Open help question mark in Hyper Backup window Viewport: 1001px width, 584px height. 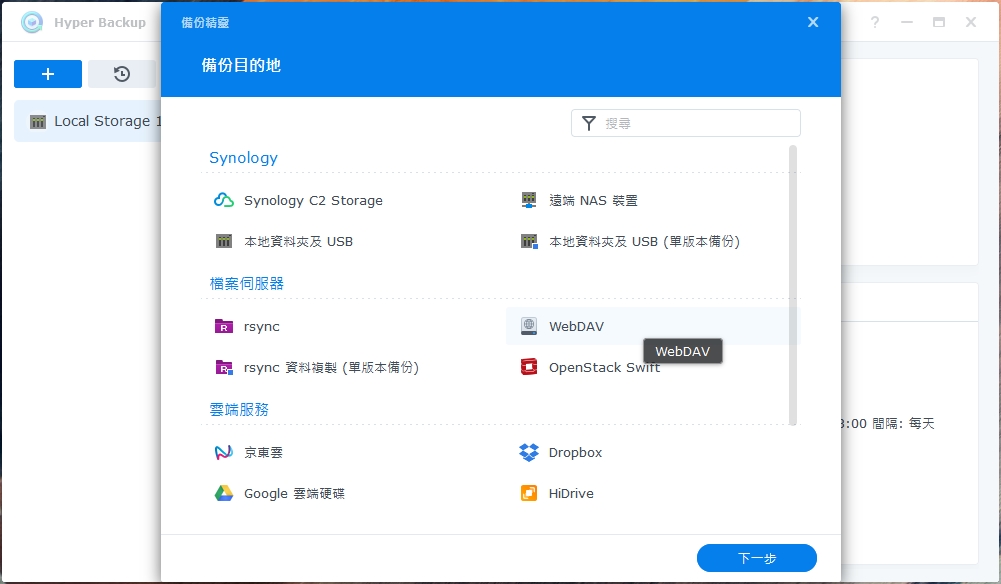click(x=875, y=22)
